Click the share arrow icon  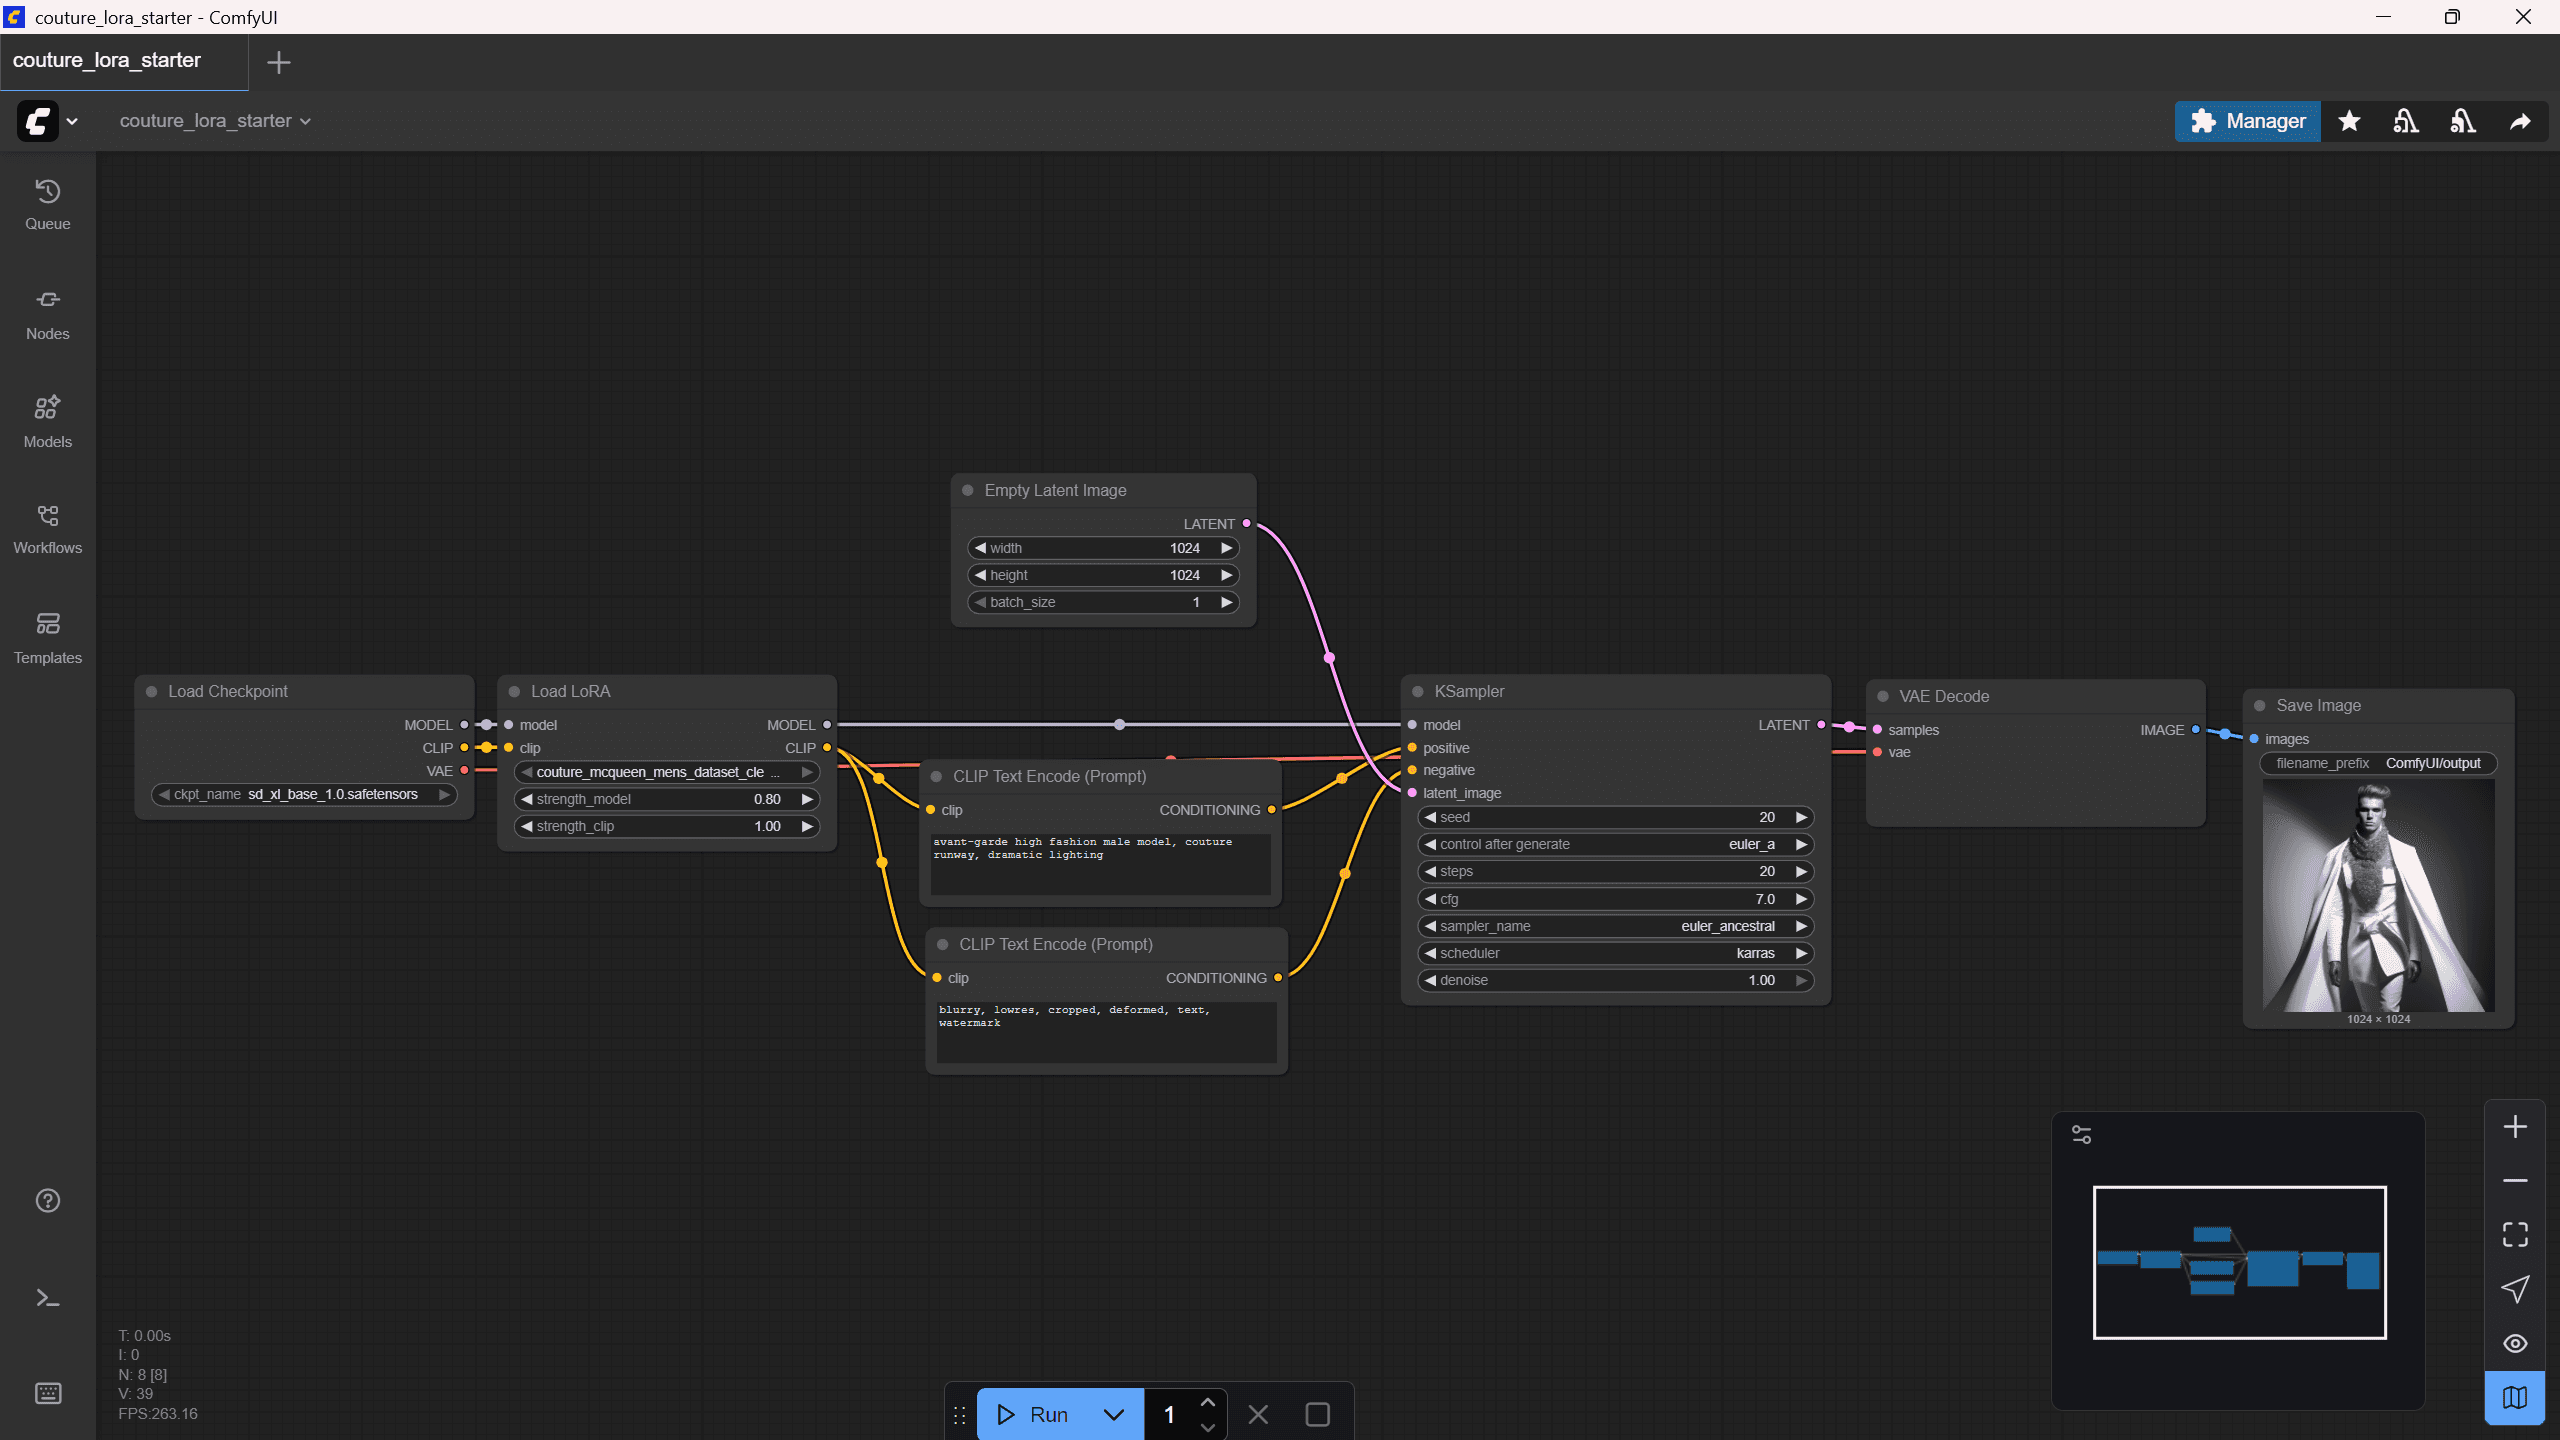[x=2519, y=121]
